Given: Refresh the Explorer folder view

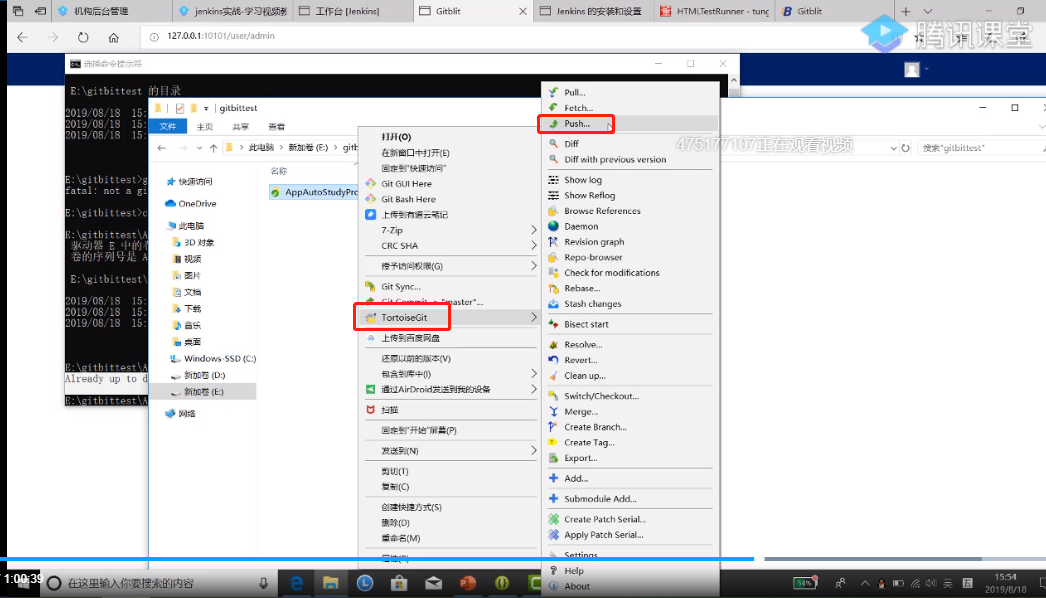Looking at the screenshot, I should pyautogui.click(x=905, y=148).
